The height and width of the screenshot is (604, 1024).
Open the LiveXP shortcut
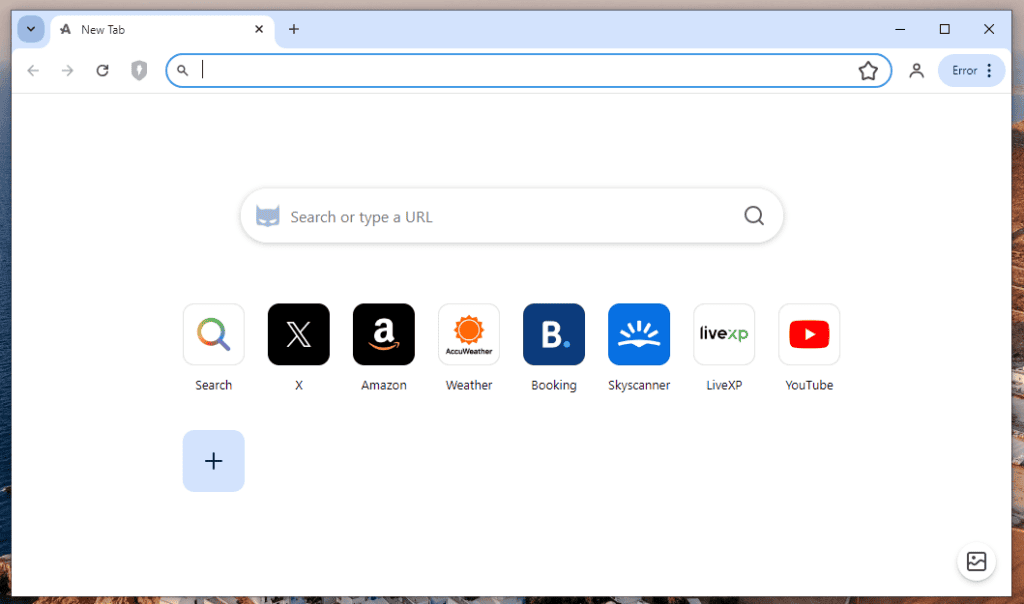coord(723,334)
